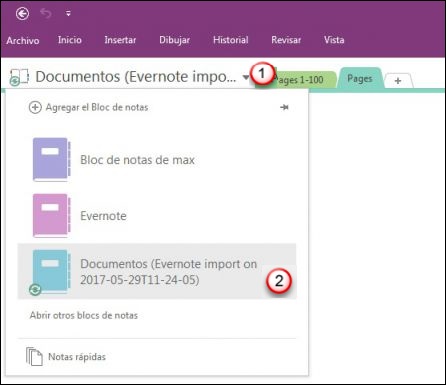Click the Back arrow icon
The width and height of the screenshot is (446, 385).
tap(22, 14)
